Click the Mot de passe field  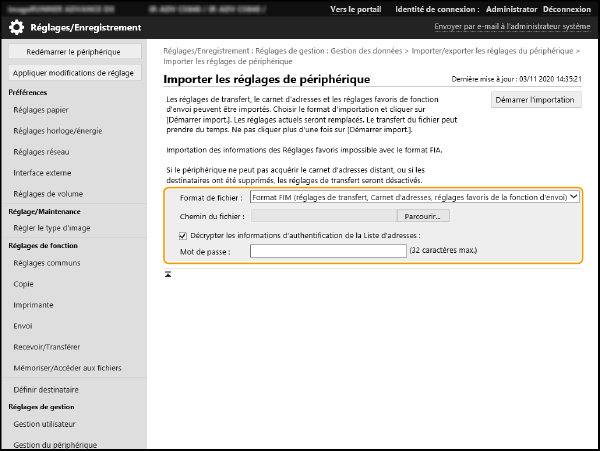328,251
